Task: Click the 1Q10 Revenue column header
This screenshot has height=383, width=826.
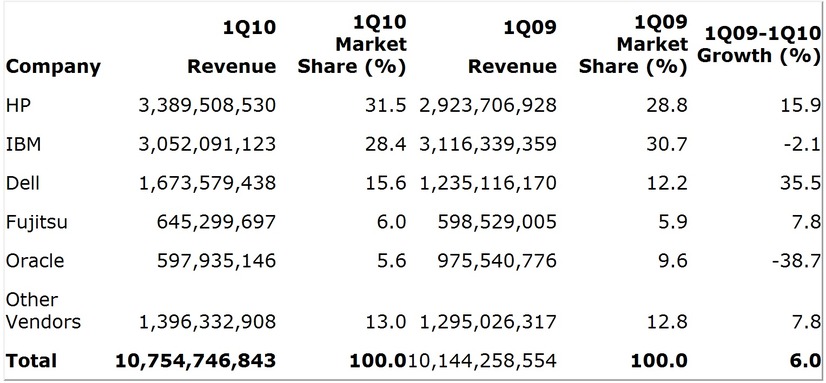Action: [x=232, y=47]
